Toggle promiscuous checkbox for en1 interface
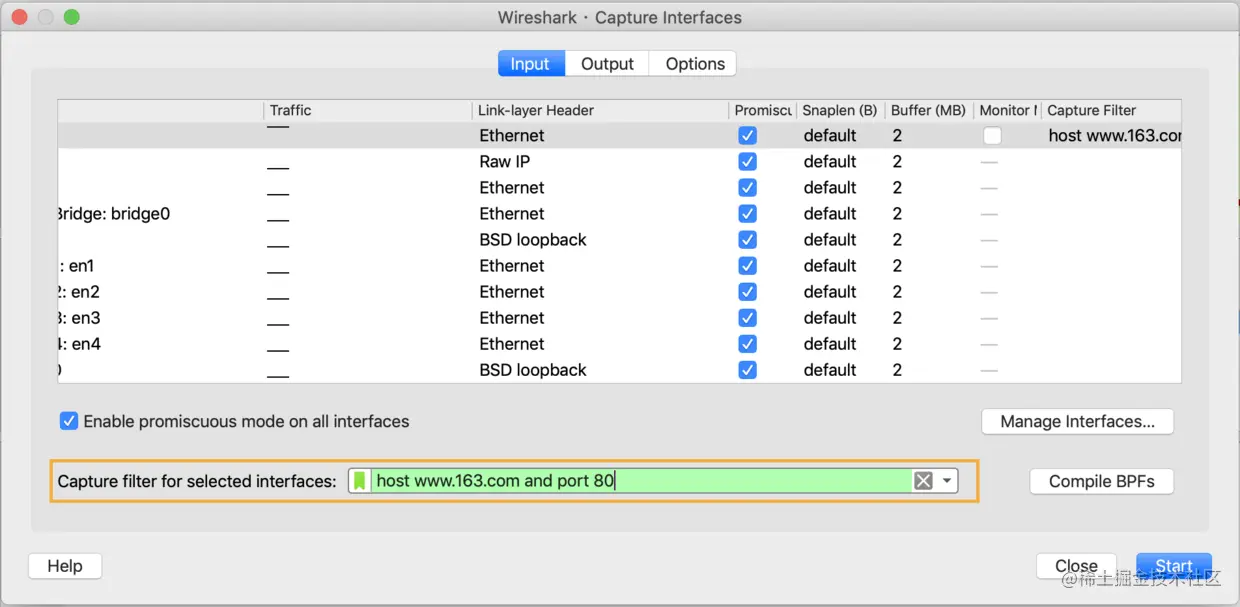Viewport: 1240px width, 607px height. click(747, 266)
